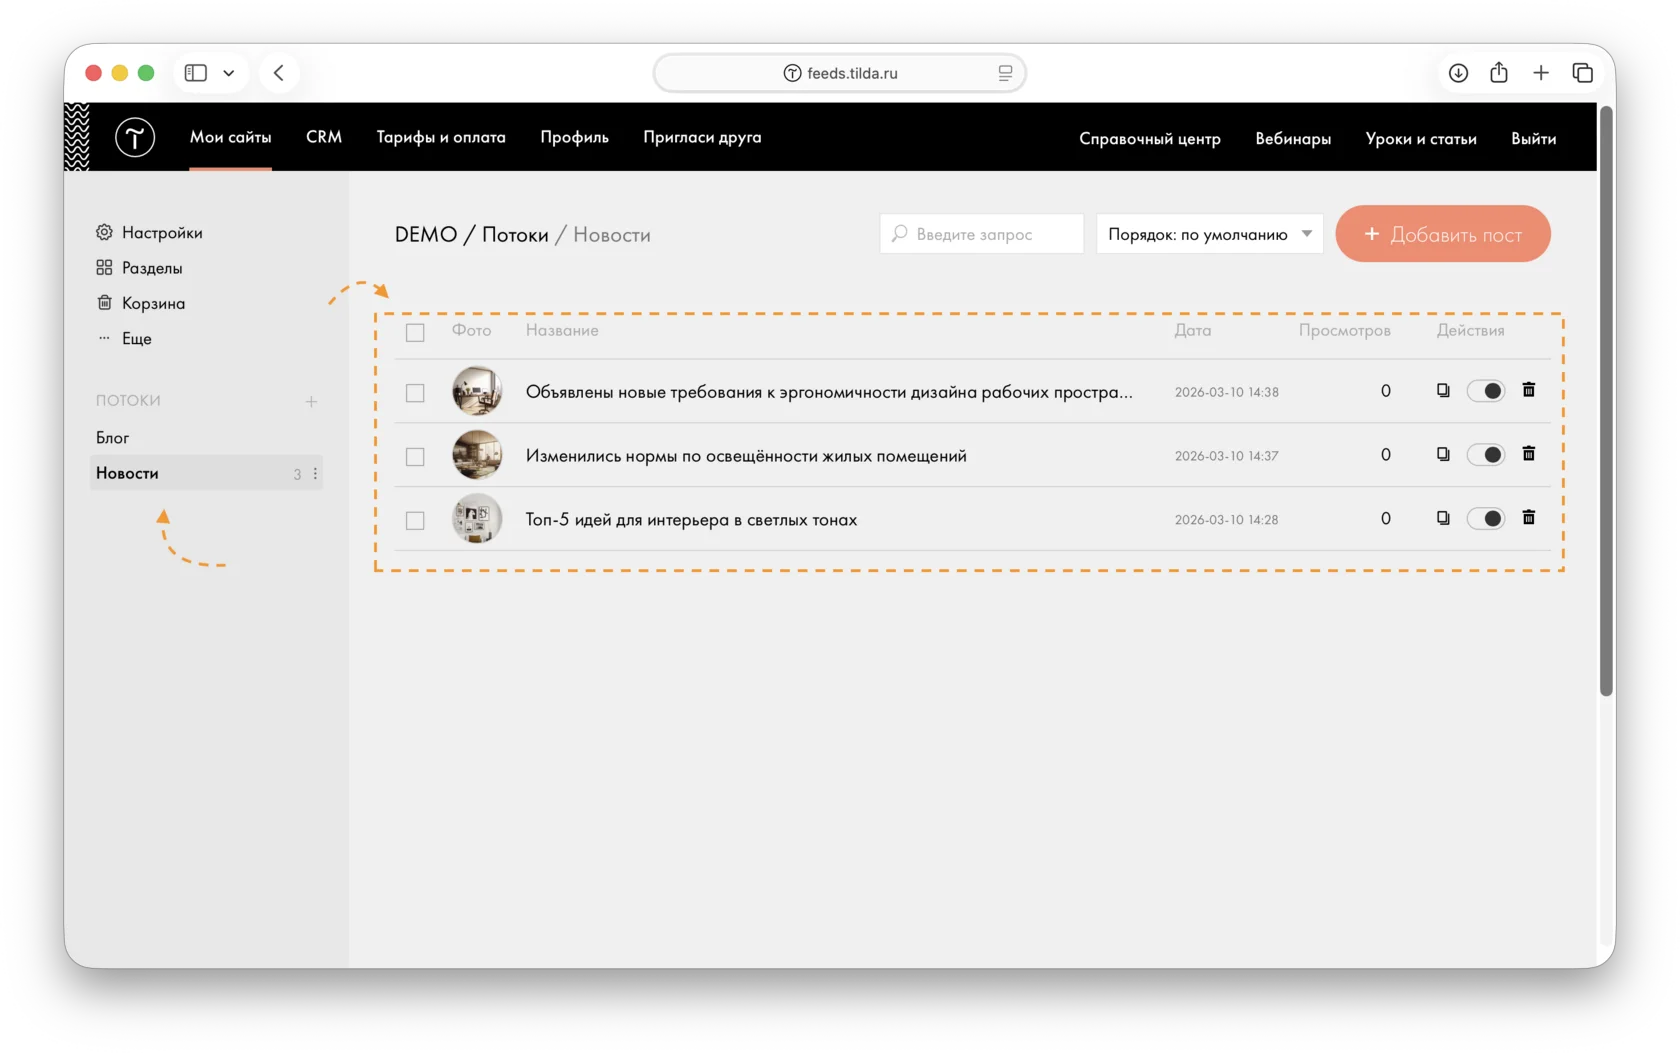Add a new поток with the plus icon
Image resolution: width=1680 pixels, height=1053 pixels.
coord(311,401)
